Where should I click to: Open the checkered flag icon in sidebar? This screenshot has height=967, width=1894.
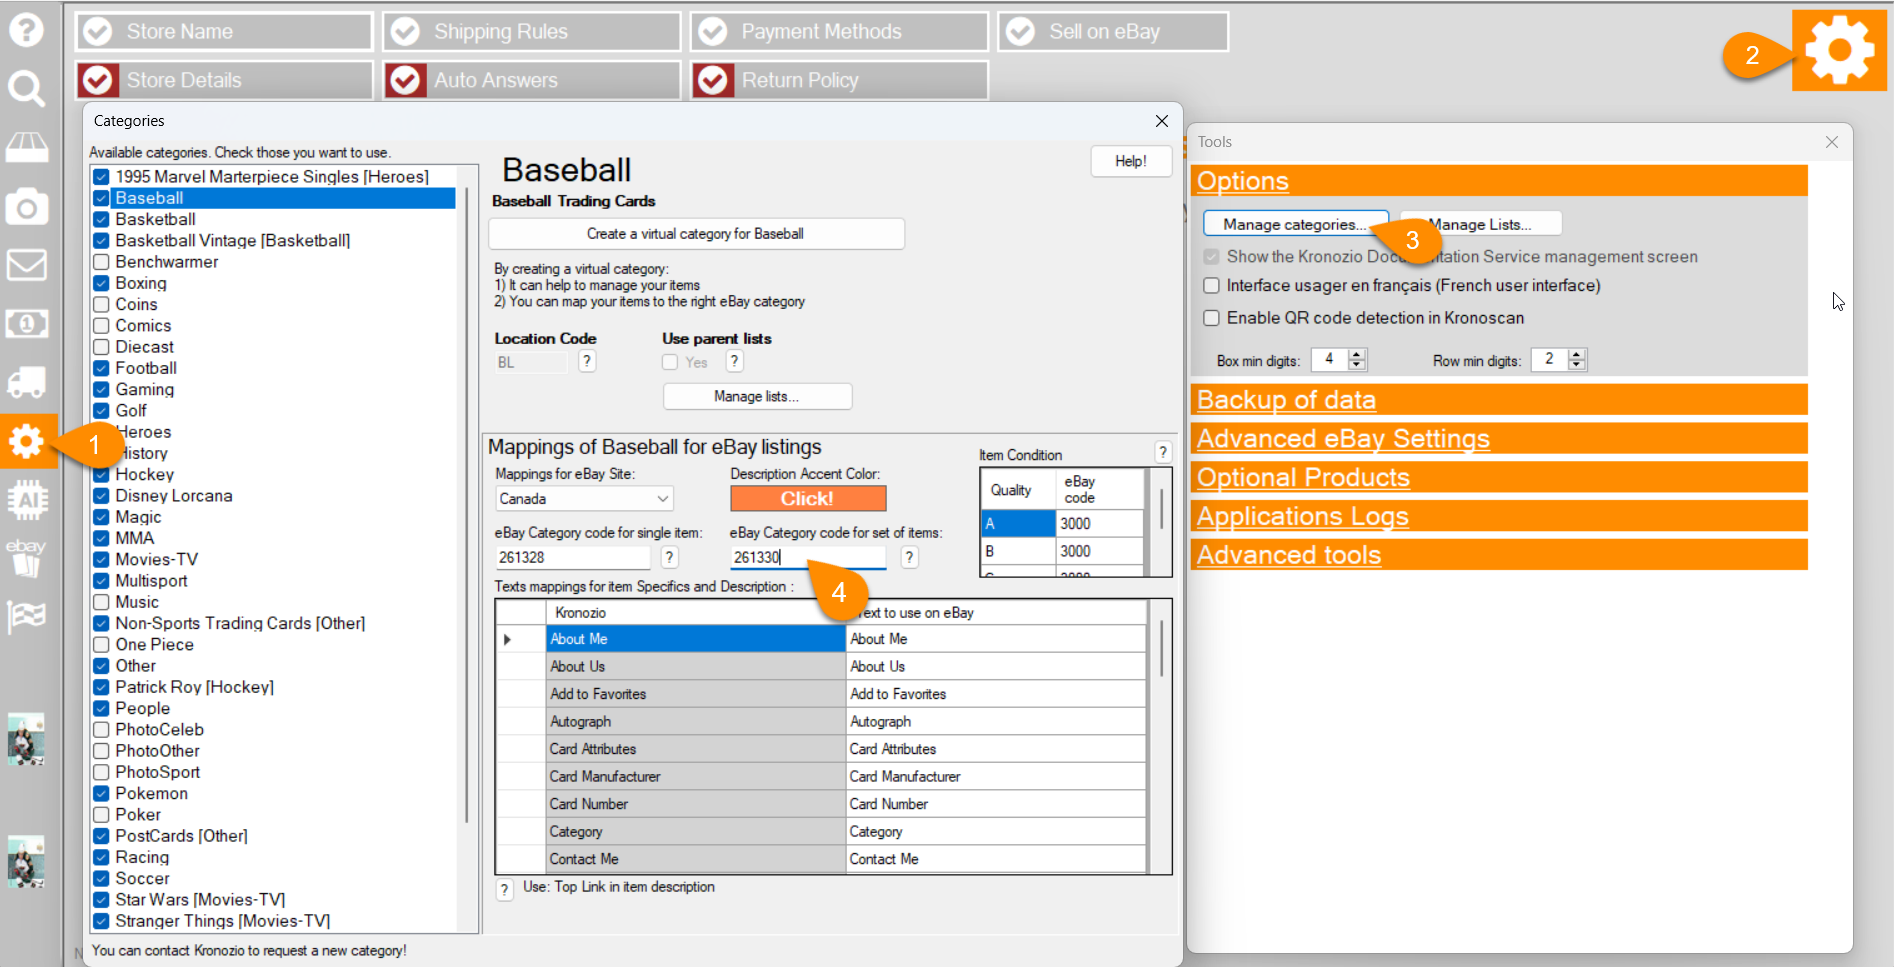26,617
